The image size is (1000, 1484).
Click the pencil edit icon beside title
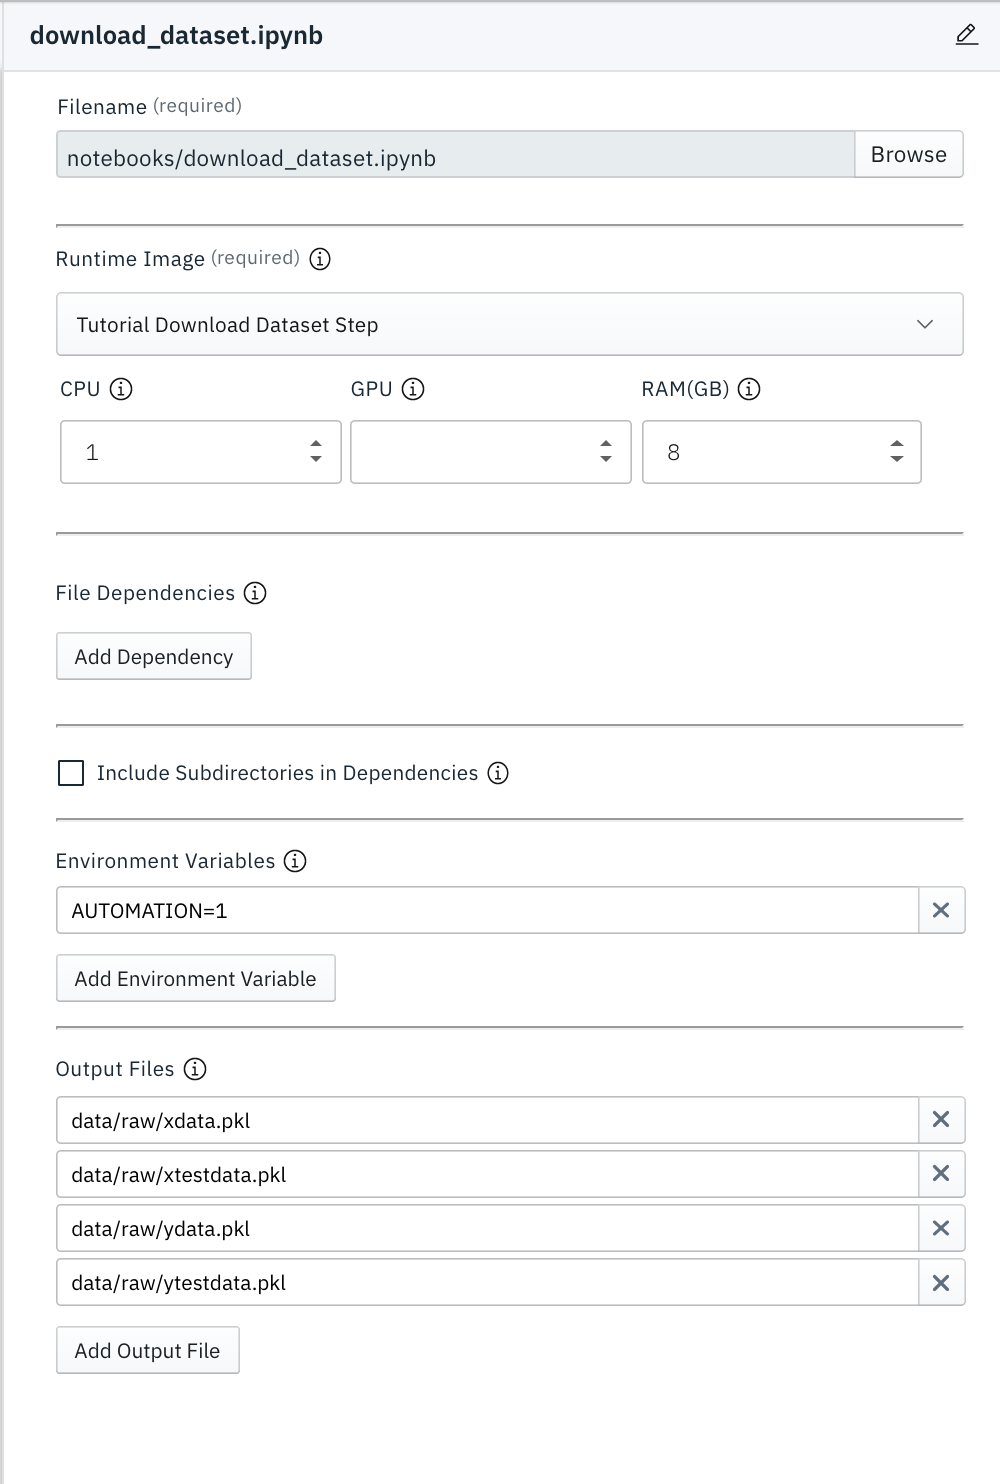tap(966, 36)
